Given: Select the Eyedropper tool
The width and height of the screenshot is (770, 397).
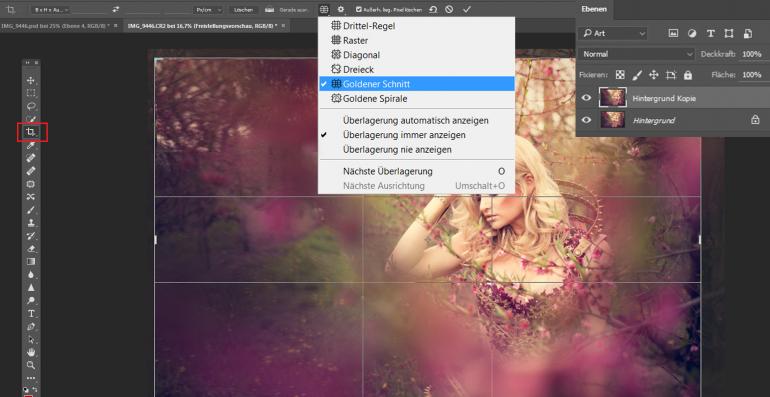Looking at the screenshot, I should 31,145.
